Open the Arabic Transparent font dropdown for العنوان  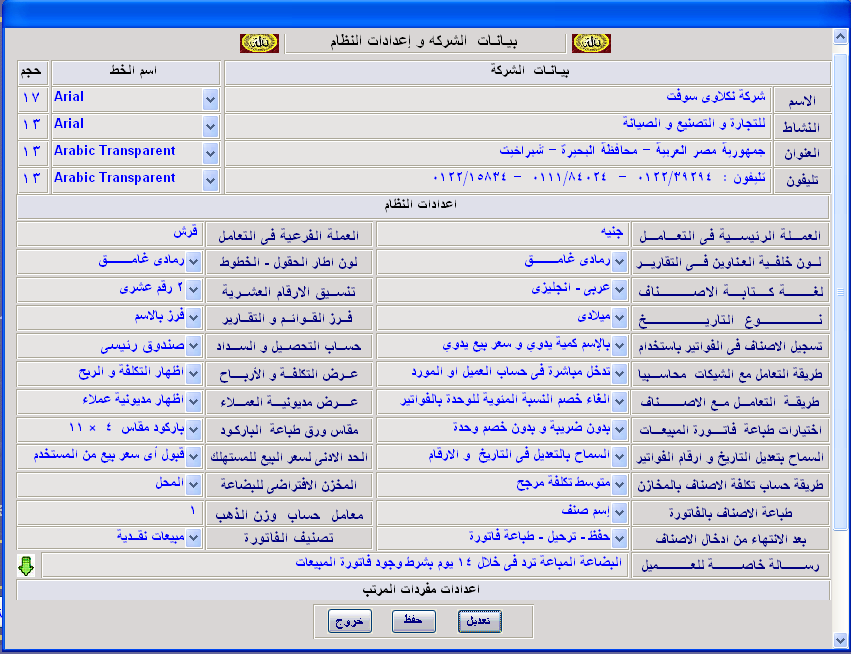click(x=210, y=153)
